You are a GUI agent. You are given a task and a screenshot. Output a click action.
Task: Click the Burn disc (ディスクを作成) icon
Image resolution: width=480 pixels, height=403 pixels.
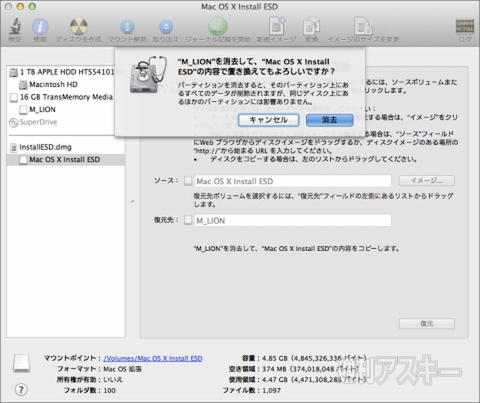point(79,27)
